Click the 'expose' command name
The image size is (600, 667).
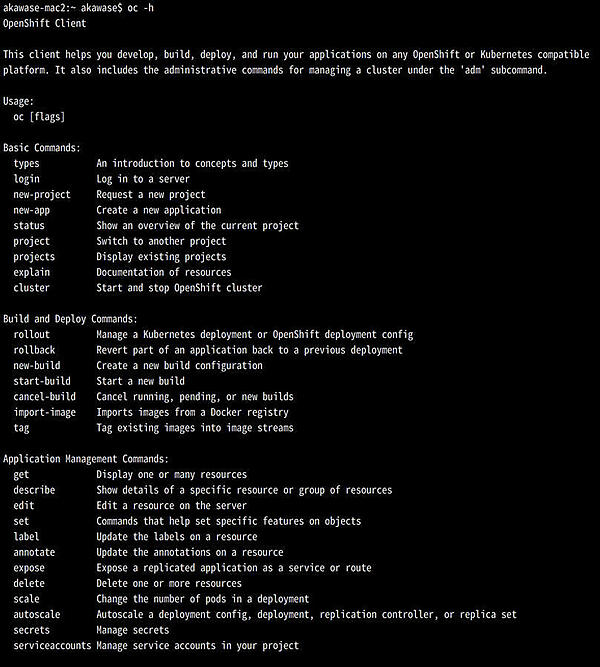(29, 568)
